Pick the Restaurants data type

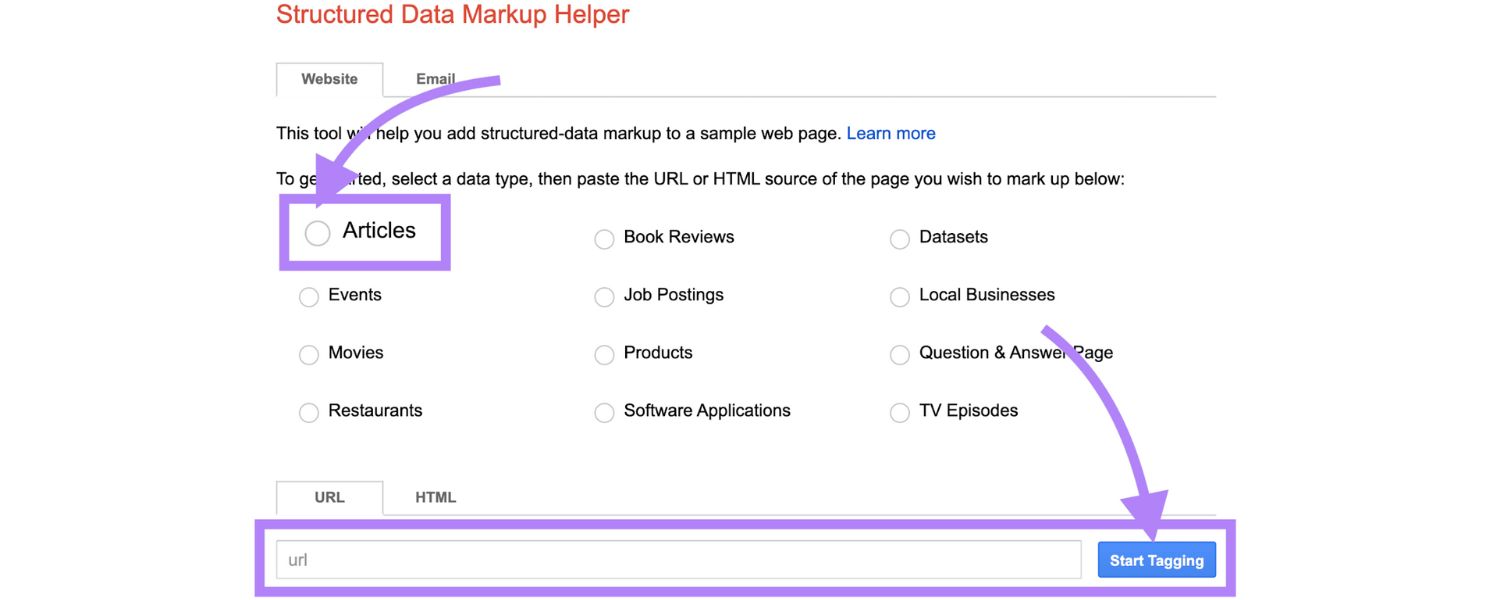[308, 412]
